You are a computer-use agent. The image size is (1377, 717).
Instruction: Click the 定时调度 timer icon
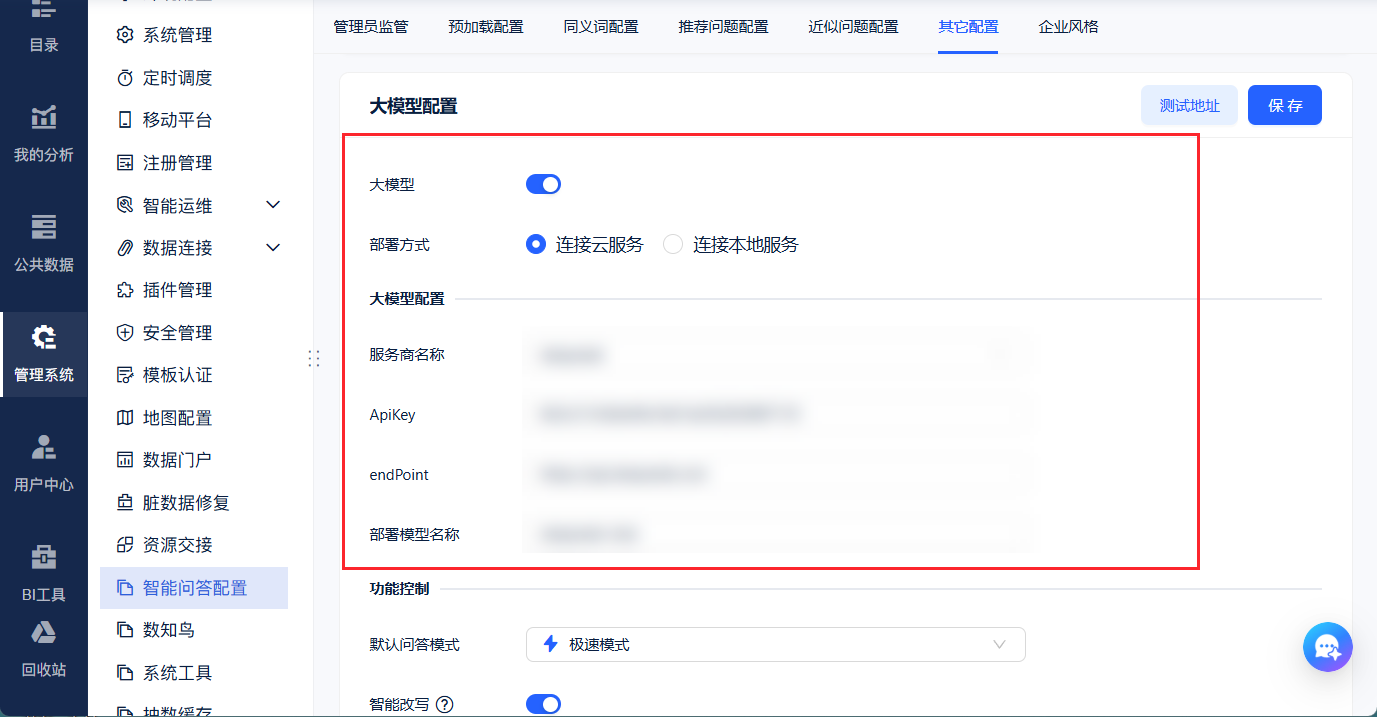pos(125,78)
